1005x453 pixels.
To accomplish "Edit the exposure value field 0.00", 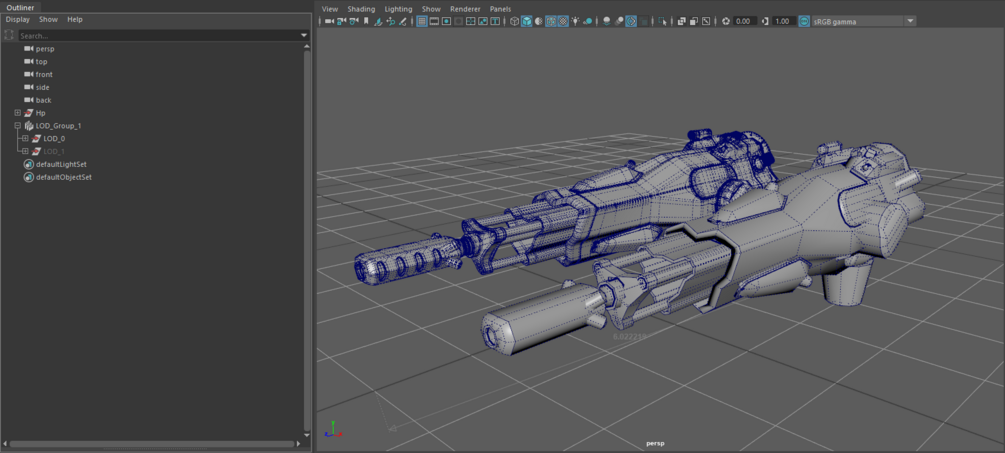I will 745,21.
